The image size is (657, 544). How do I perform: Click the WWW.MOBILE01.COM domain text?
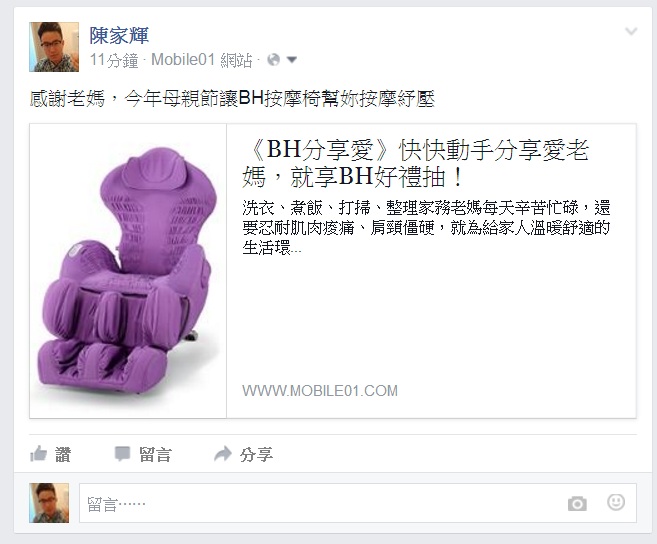click(320, 391)
